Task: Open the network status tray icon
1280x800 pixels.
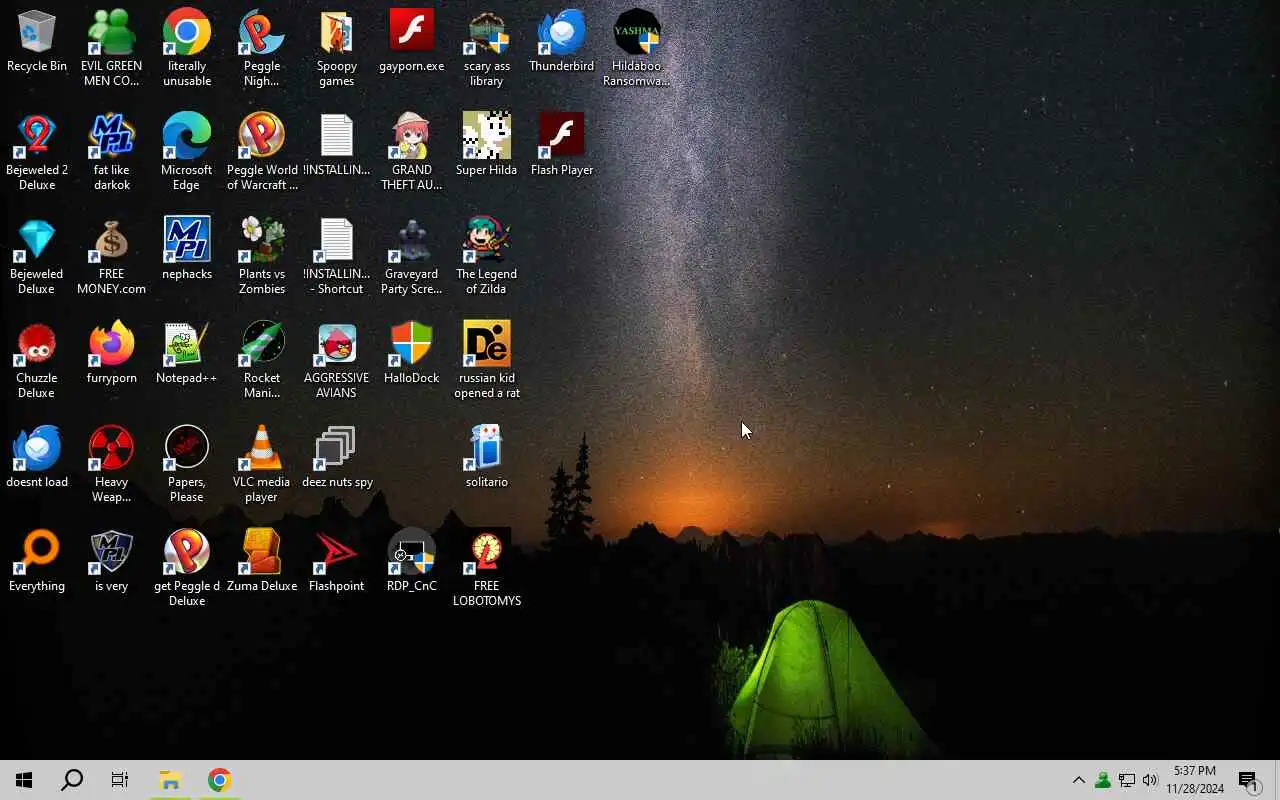Action: (1127, 780)
